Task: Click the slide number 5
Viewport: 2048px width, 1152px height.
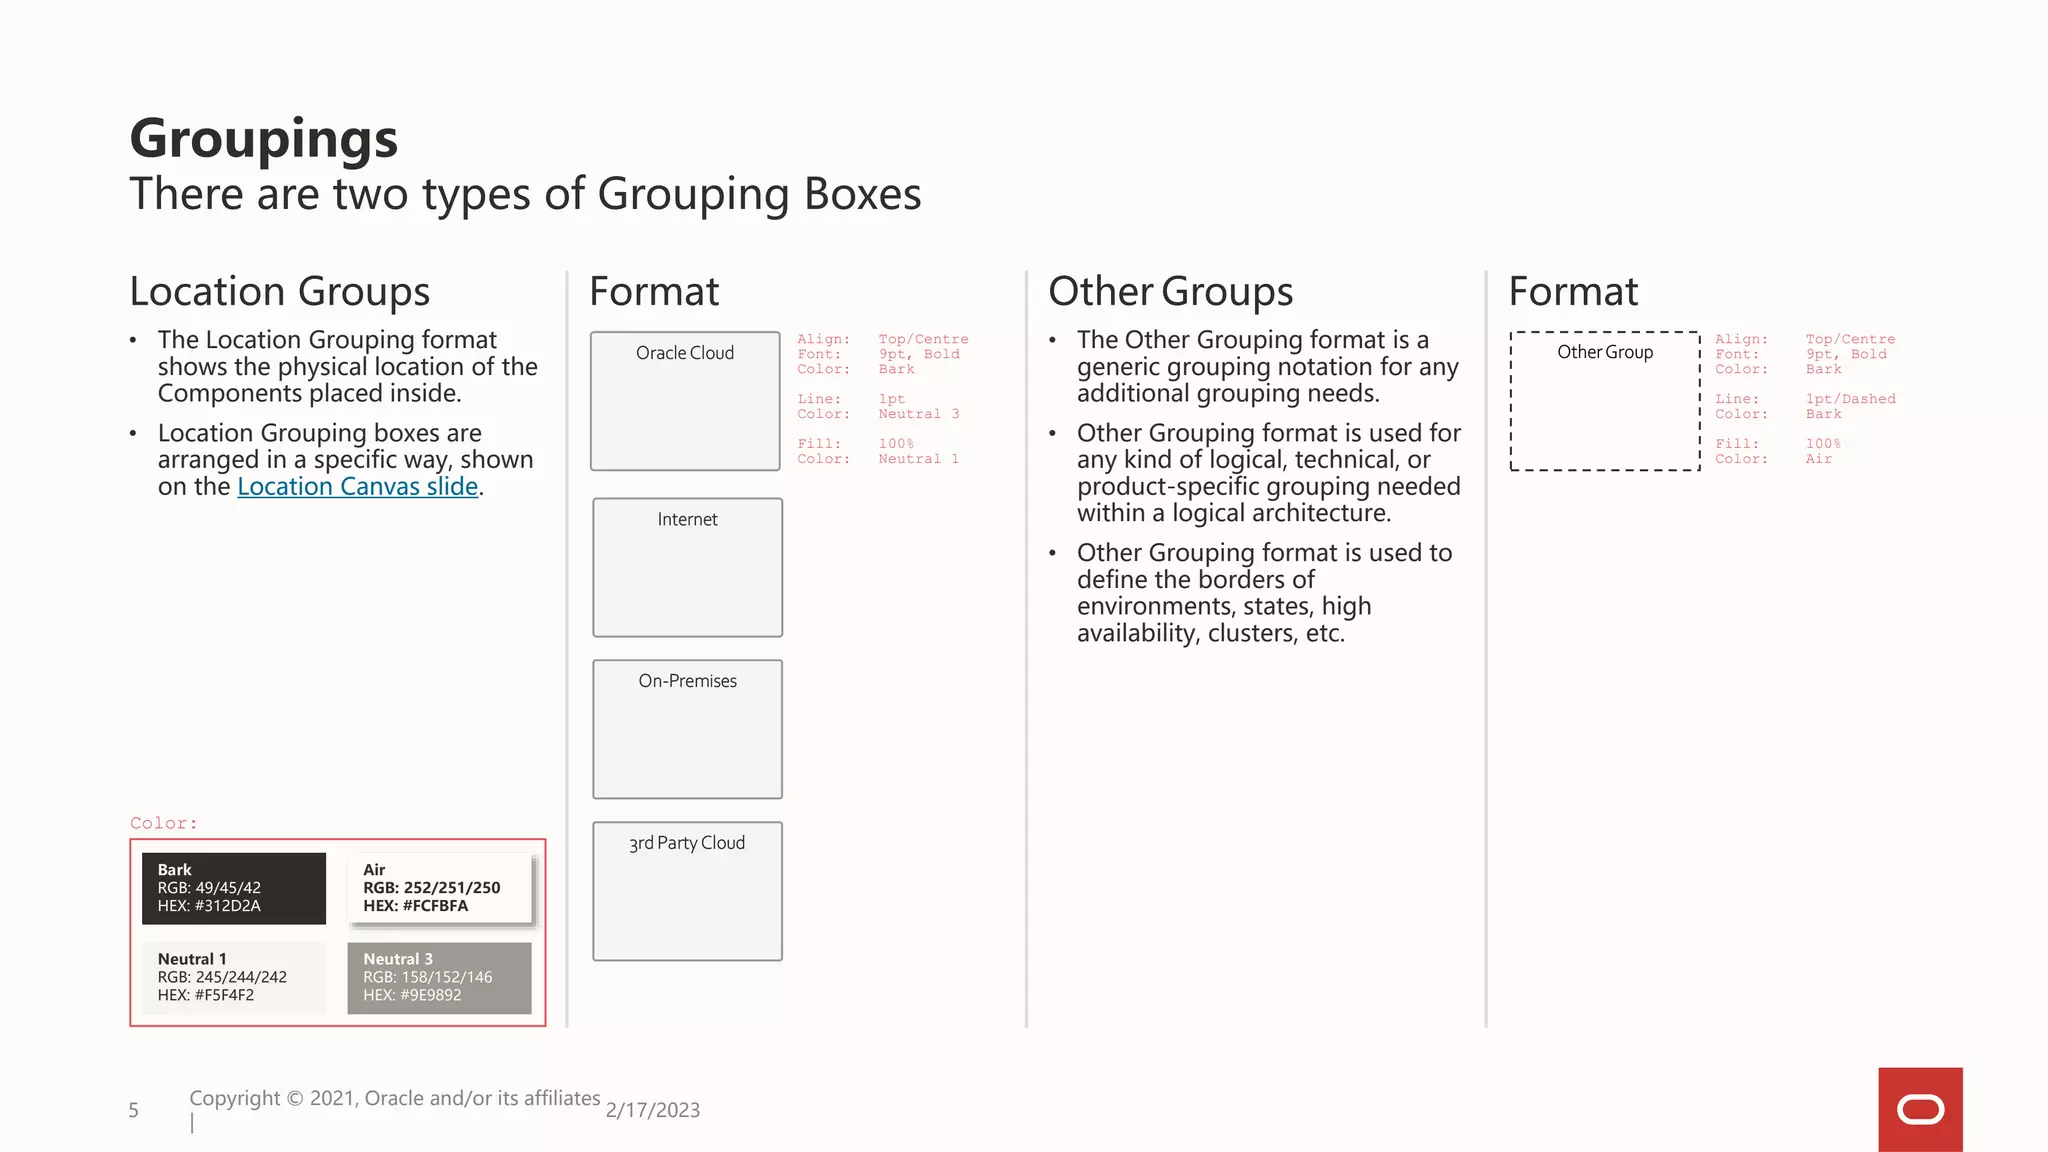Action: coord(134,1110)
